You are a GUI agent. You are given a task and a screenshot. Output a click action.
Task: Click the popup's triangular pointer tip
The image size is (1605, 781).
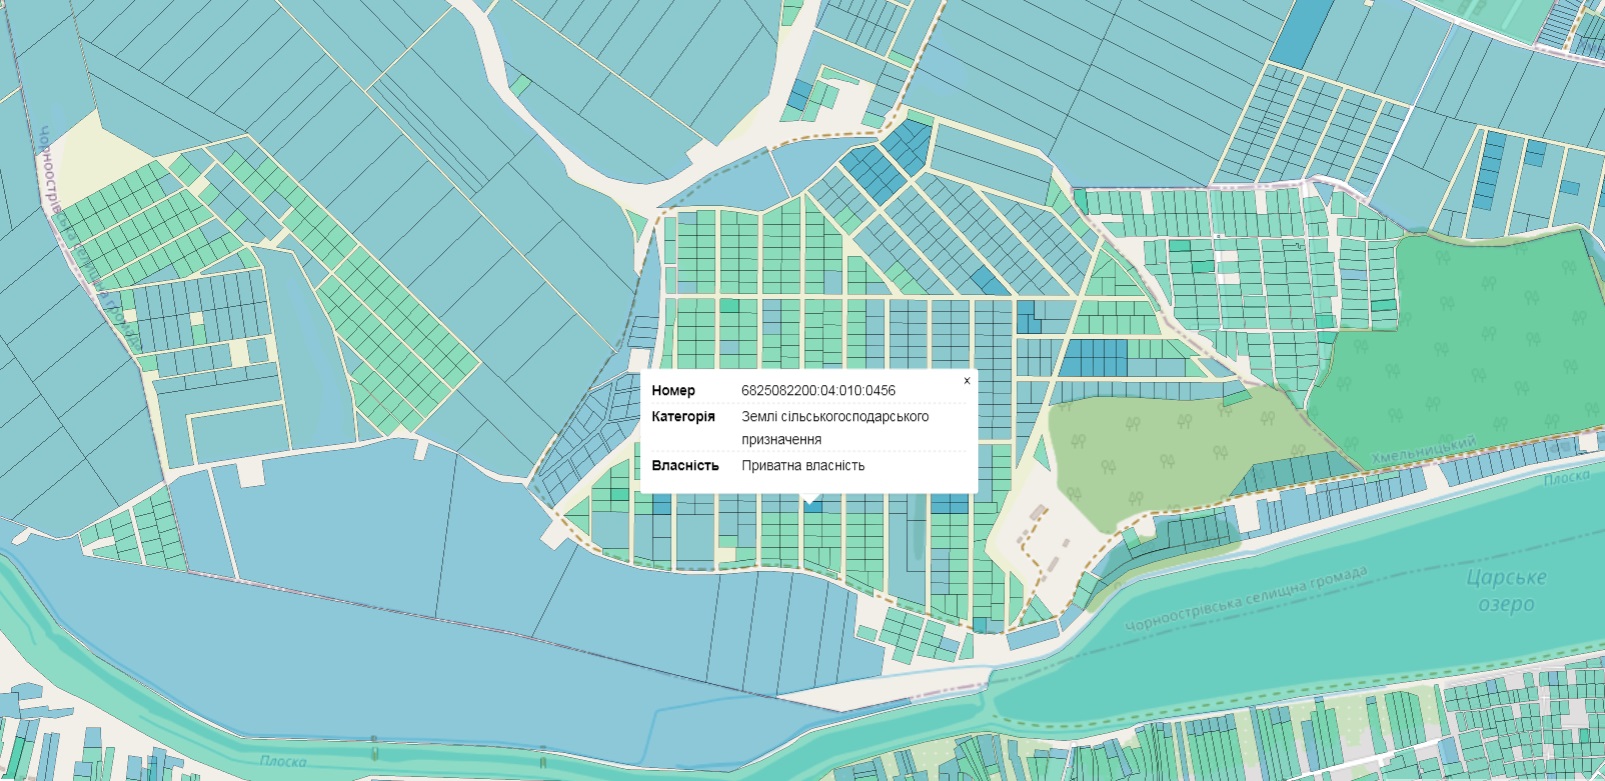(811, 500)
